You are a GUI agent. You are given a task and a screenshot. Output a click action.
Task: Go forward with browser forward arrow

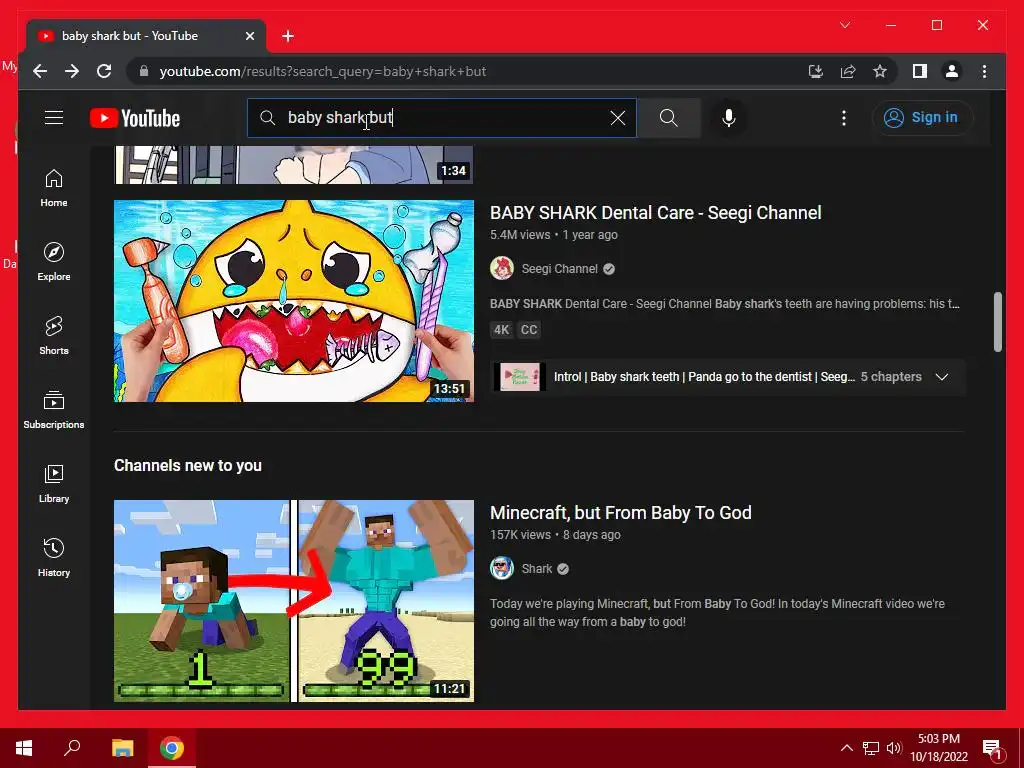point(72,71)
